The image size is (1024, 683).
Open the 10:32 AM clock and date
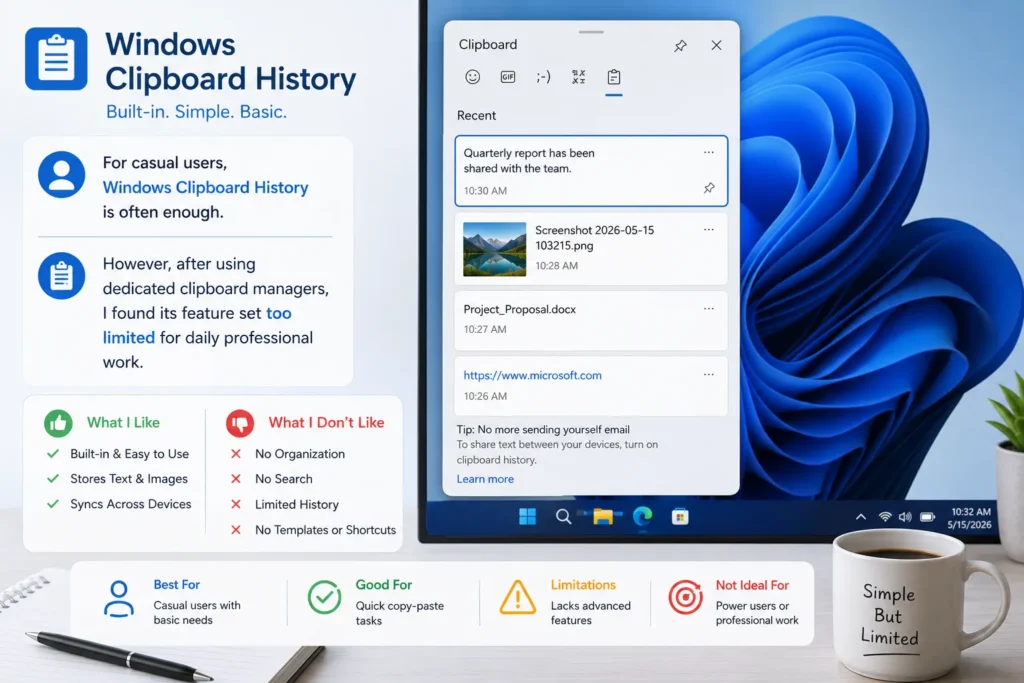[970, 518]
